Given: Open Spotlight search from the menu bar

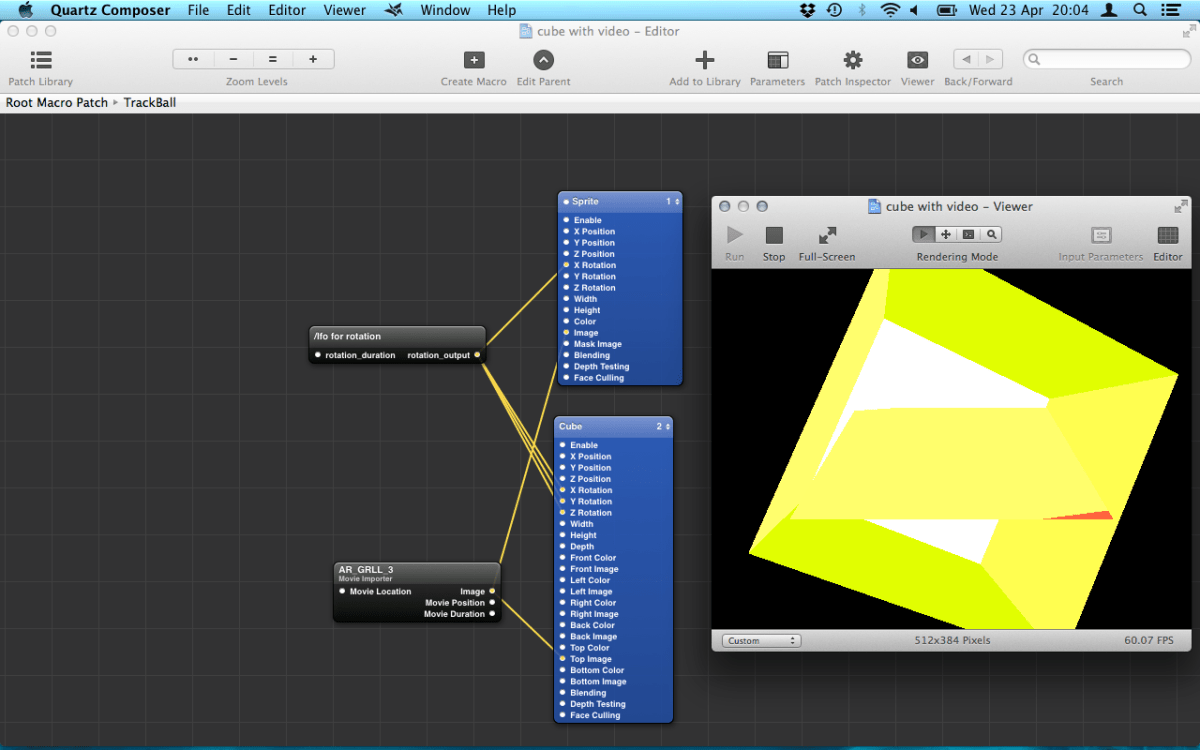Looking at the screenshot, I should click(1140, 10).
